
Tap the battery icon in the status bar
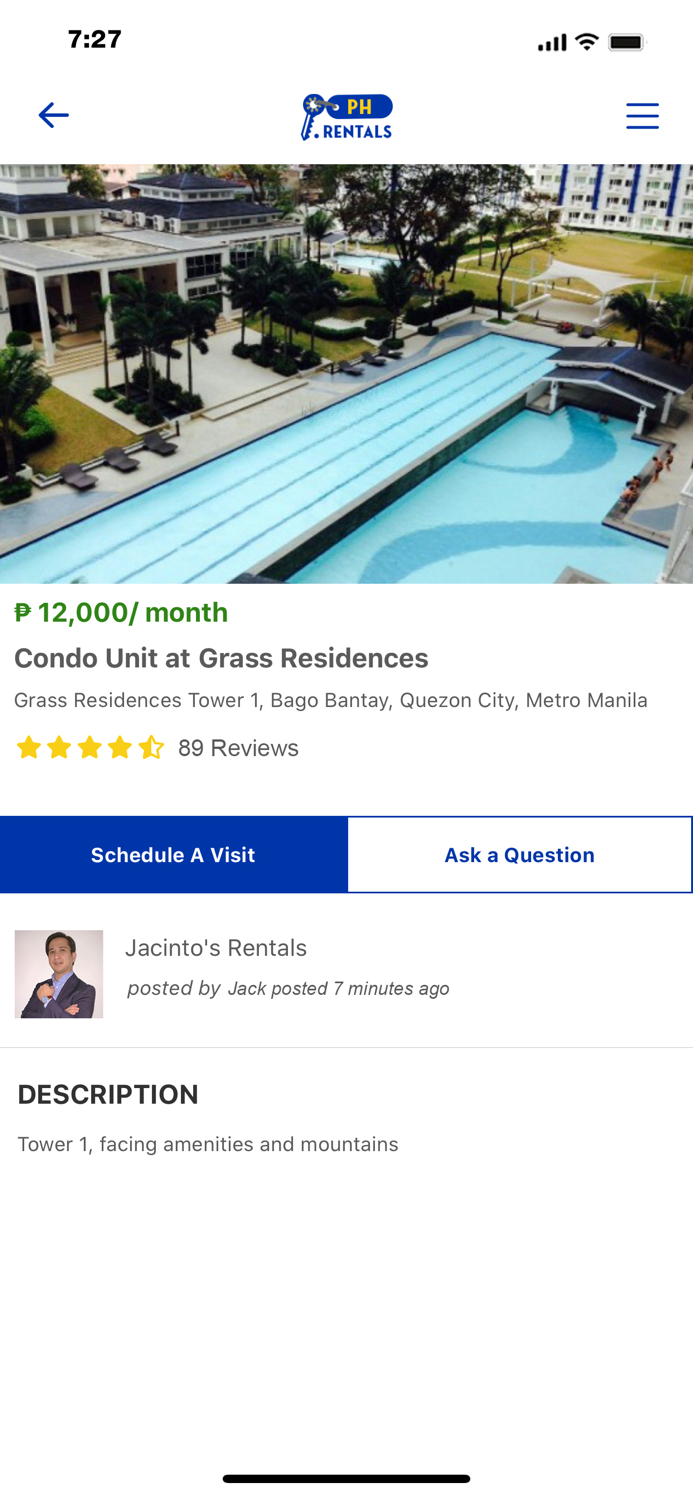(x=628, y=42)
